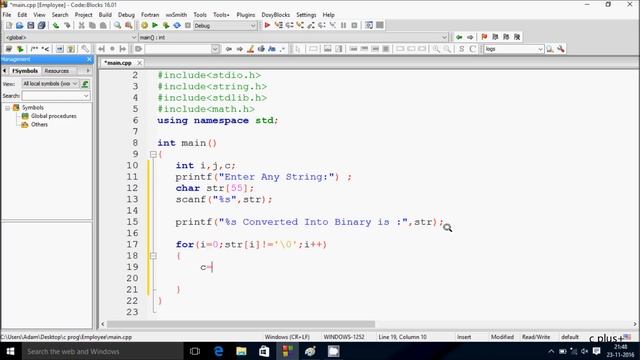The image size is (640, 360).
Task: Click the empty incremental search field in the toolbar
Action: 178,49
